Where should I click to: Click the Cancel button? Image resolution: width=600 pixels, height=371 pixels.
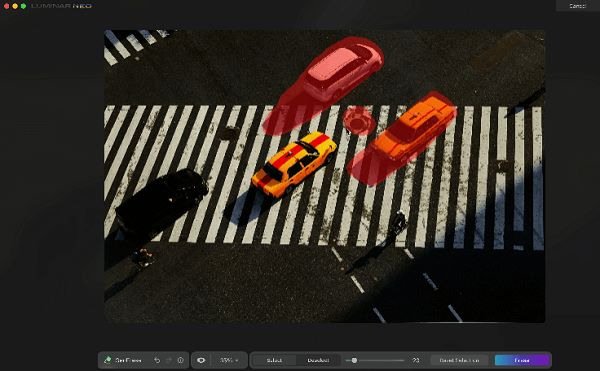577,6
